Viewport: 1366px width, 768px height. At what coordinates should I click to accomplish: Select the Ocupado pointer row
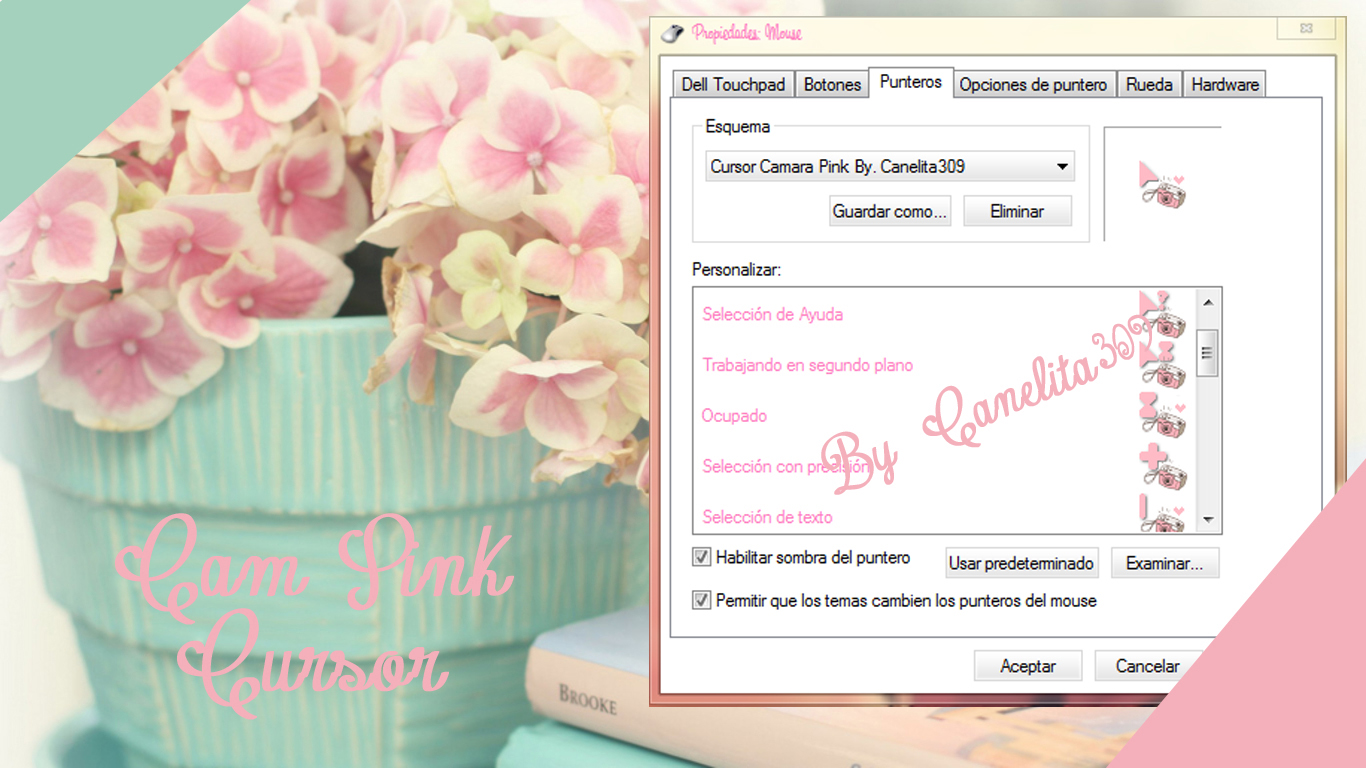(x=943, y=415)
